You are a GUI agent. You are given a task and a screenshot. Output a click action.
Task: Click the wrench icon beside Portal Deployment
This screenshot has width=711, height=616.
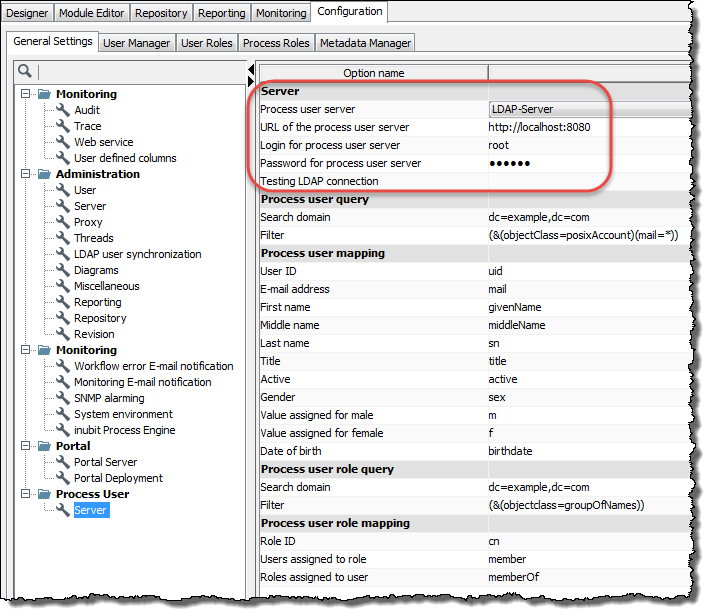[x=63, y=478]
